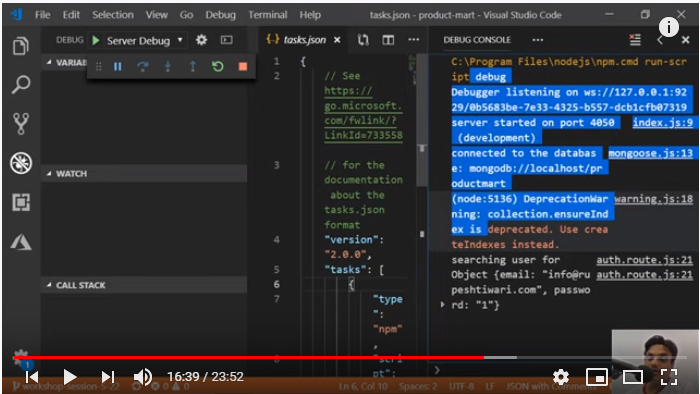The height and width of the screenshot is (394, 700).
Task: Click the Restart debug session icon
Action: pyautogui.click(x=217, y=66)
